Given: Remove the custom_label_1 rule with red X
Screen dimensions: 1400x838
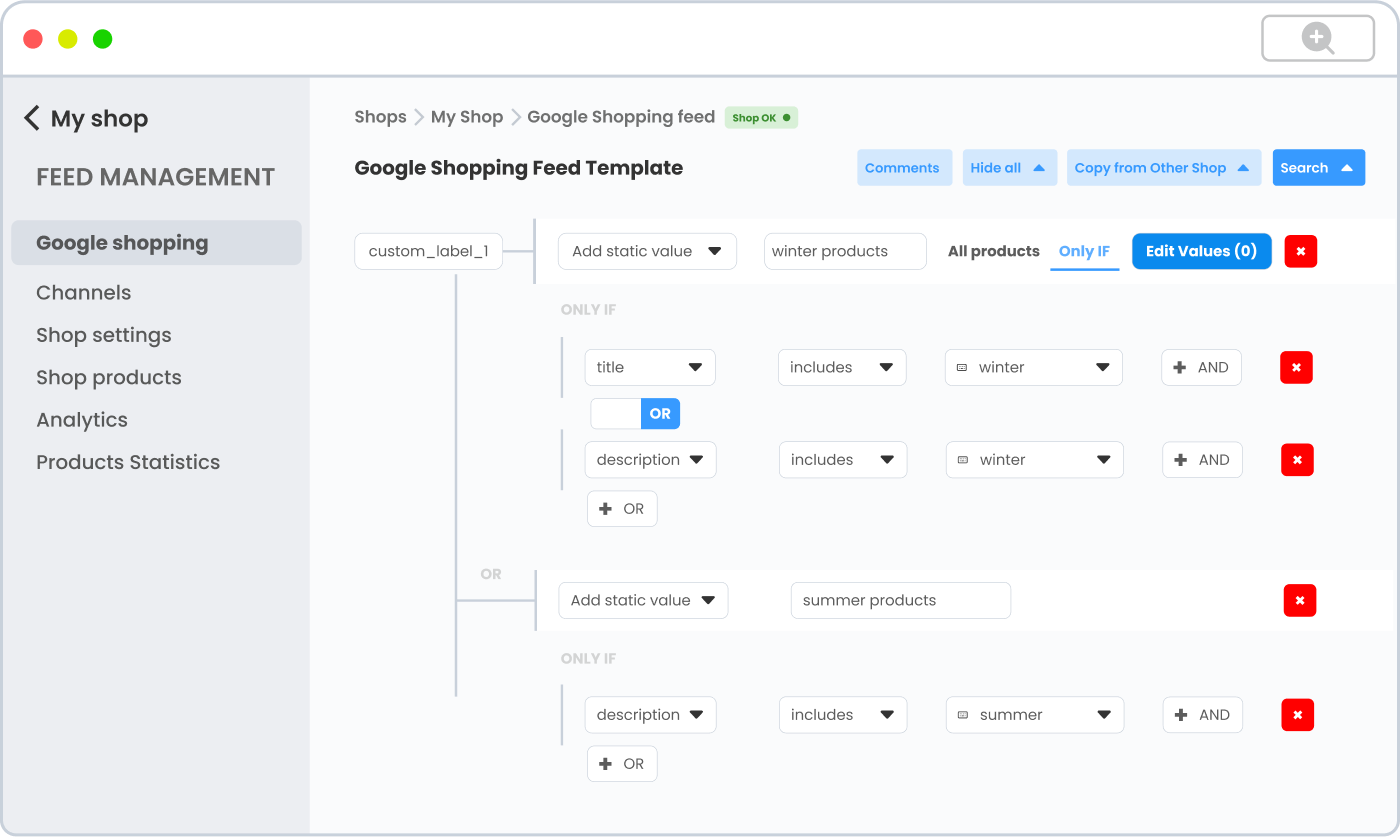Looking at the screenshot, I should pyautogui.click(x=1300, y=251).
